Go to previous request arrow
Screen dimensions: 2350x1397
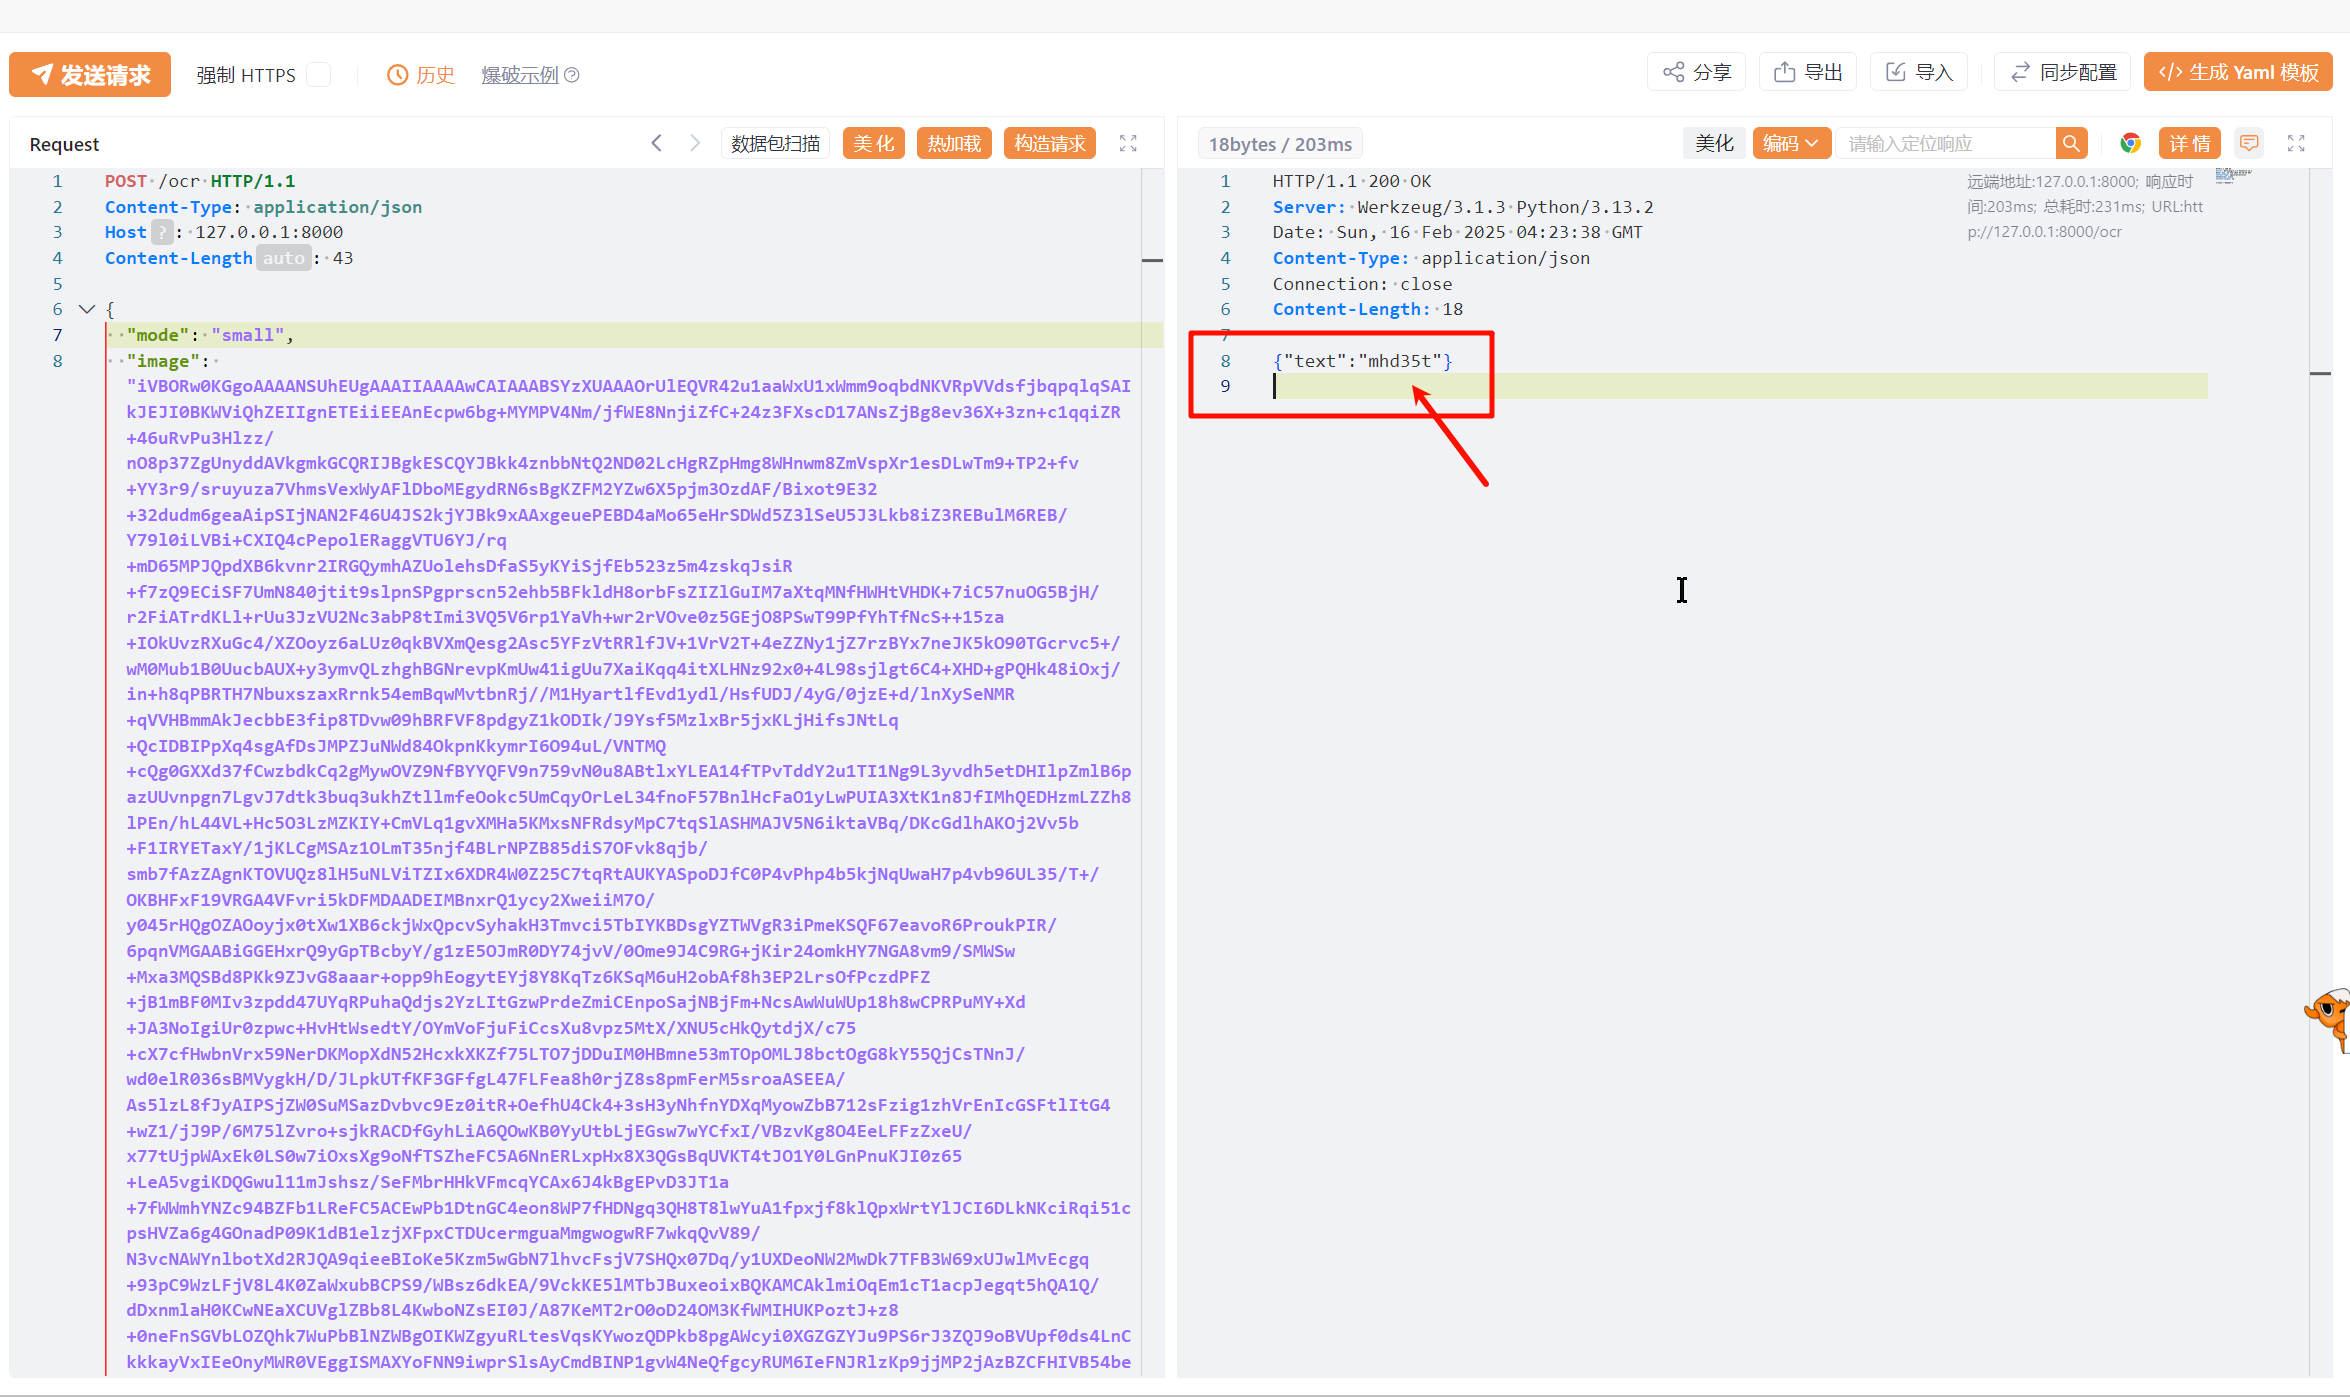(657, 143)
